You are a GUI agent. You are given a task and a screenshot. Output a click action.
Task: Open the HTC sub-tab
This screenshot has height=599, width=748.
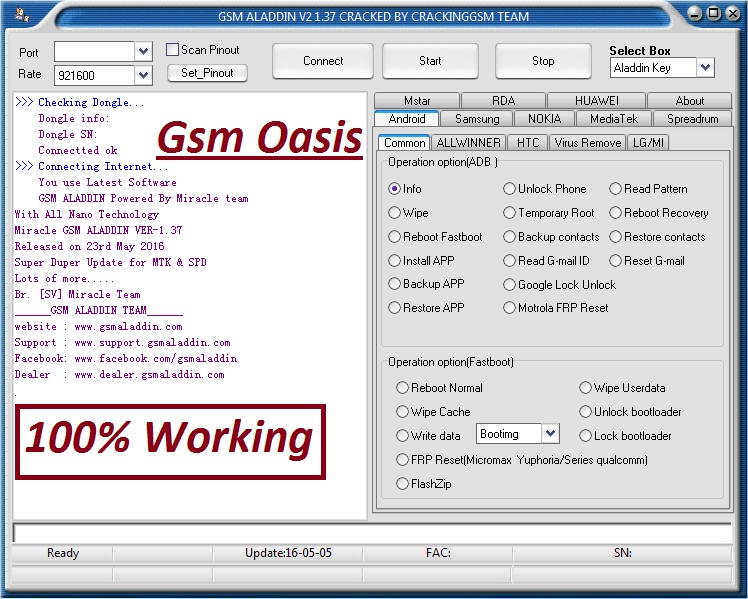pyautogui.click(x=528, y=143)
